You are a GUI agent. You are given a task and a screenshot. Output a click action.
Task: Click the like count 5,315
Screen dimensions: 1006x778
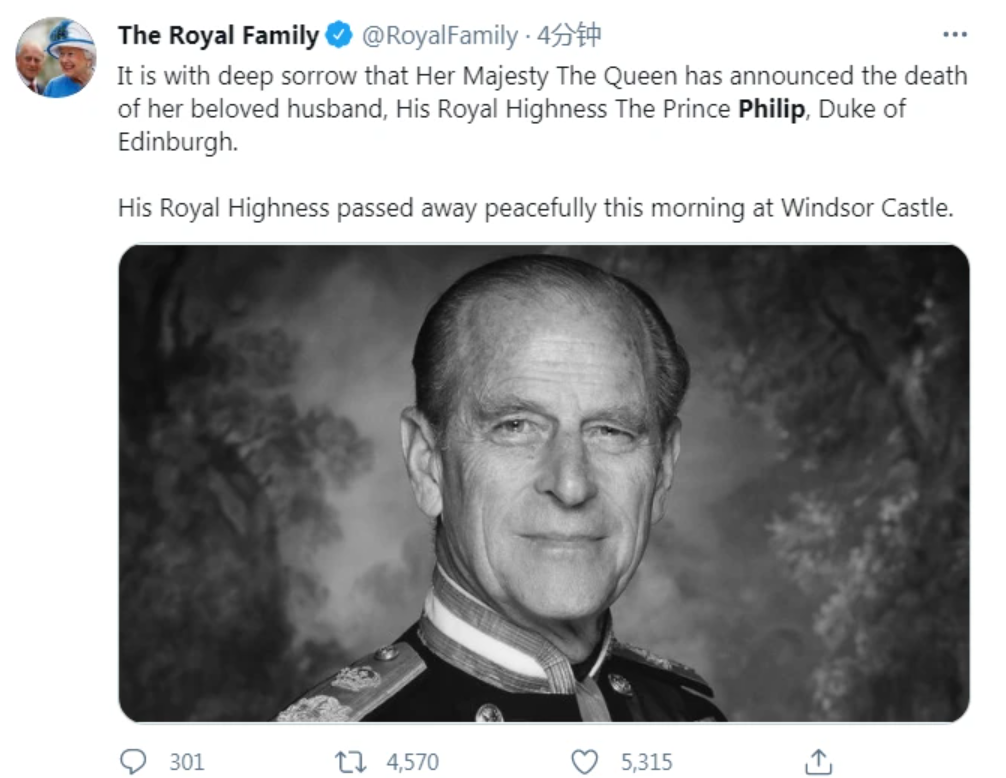(648, 762)
